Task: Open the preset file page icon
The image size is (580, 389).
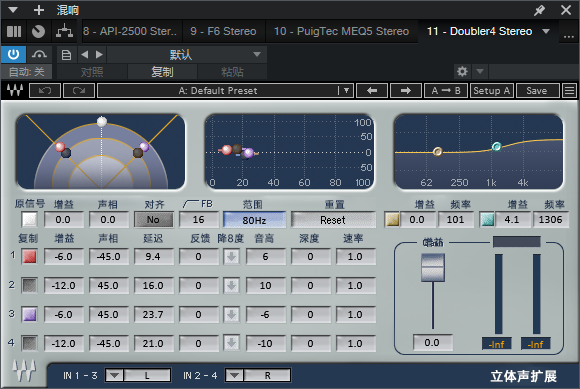Action: (x=66, y=55)
